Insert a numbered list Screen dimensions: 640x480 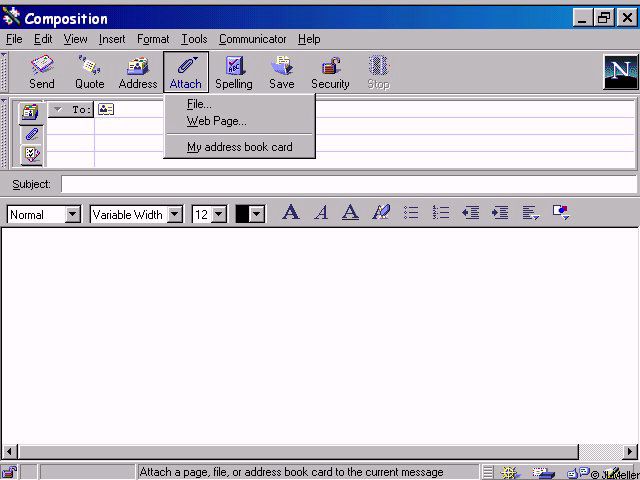(441, 213)
